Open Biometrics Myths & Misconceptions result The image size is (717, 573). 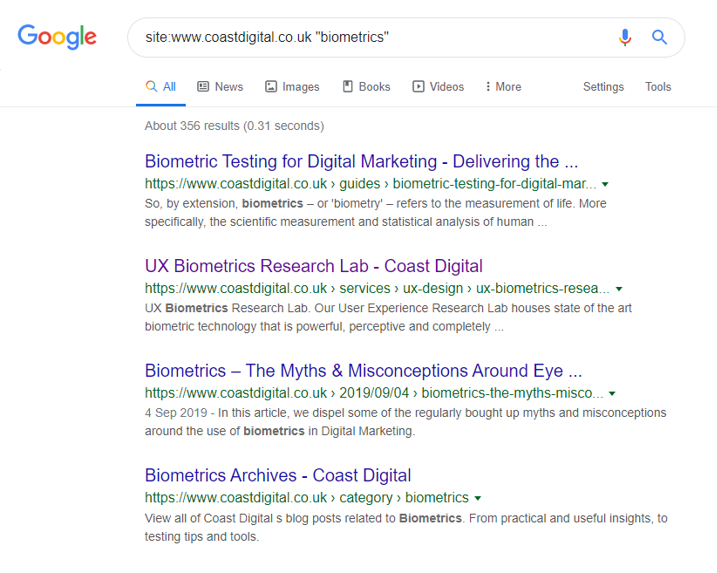point(364,371)
